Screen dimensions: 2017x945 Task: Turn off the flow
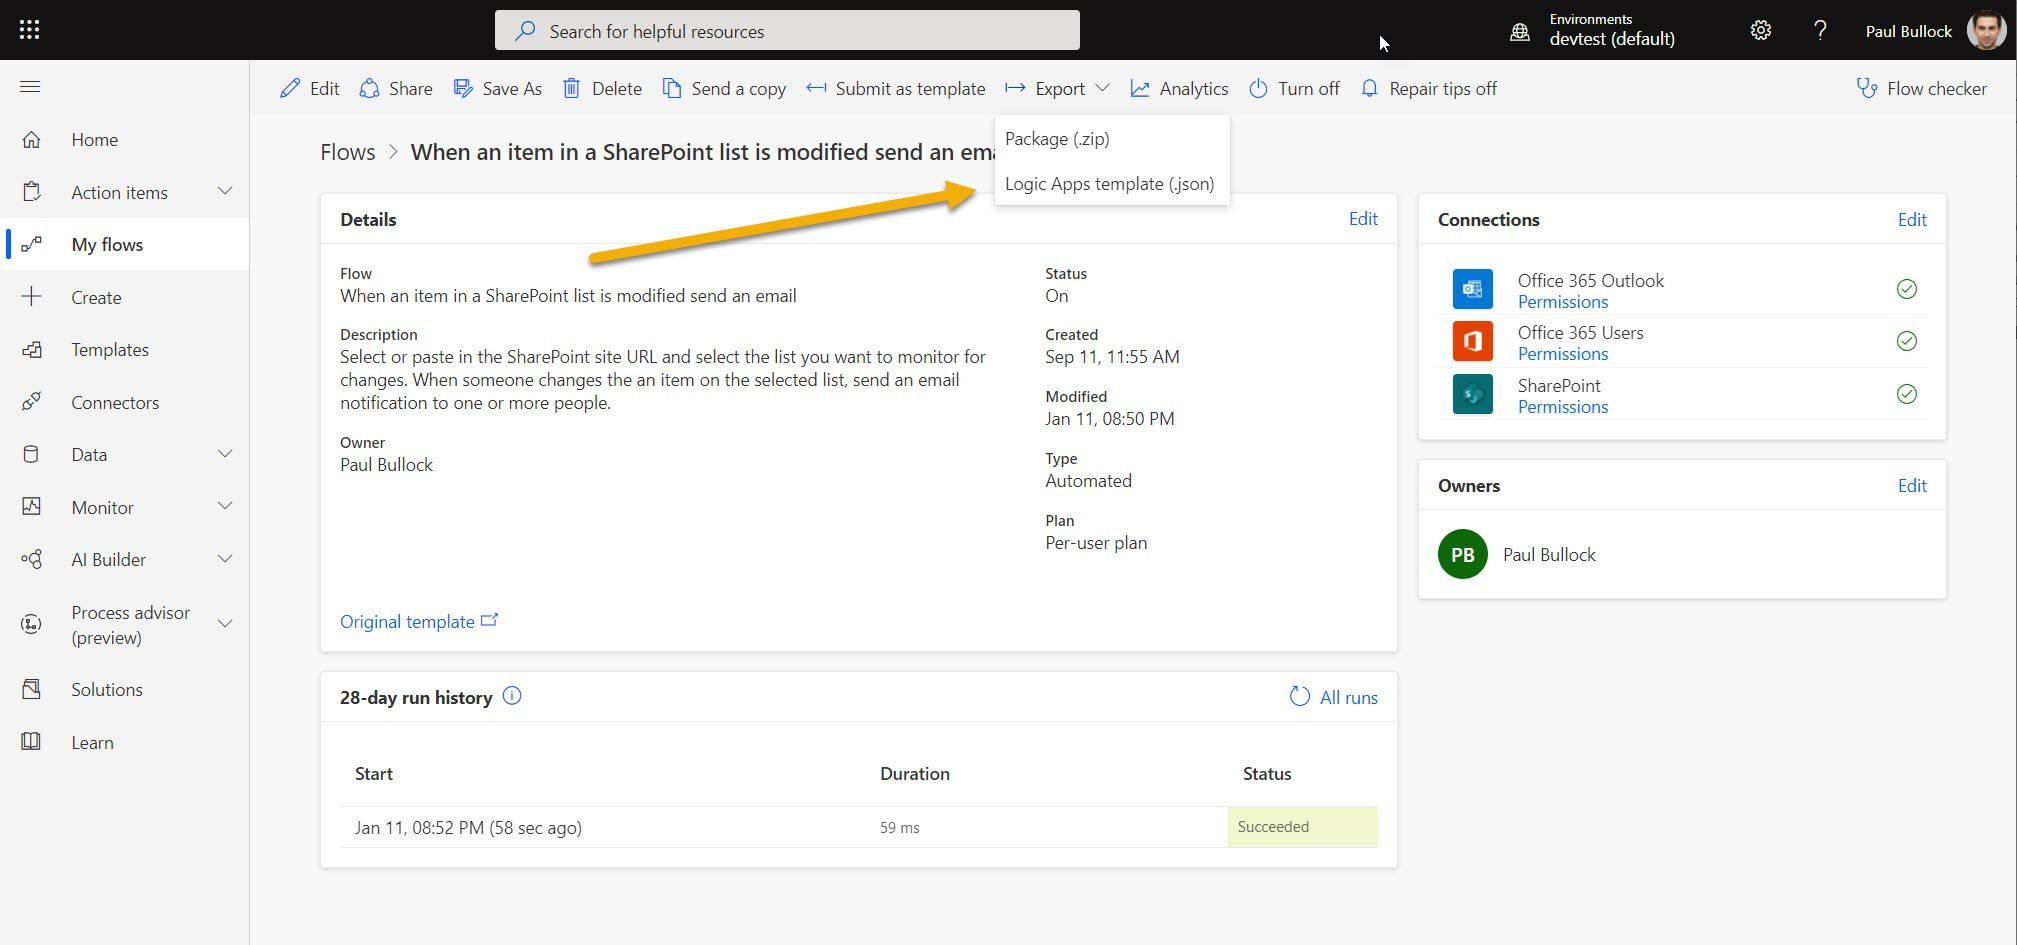pyautogui.click(x=1294, y=88)
